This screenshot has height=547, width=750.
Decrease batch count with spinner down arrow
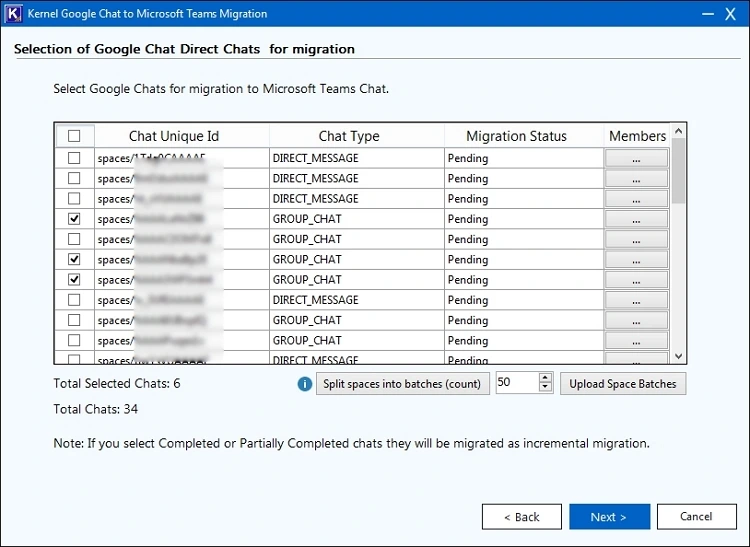pyautogui.click(x=545, y=387)
